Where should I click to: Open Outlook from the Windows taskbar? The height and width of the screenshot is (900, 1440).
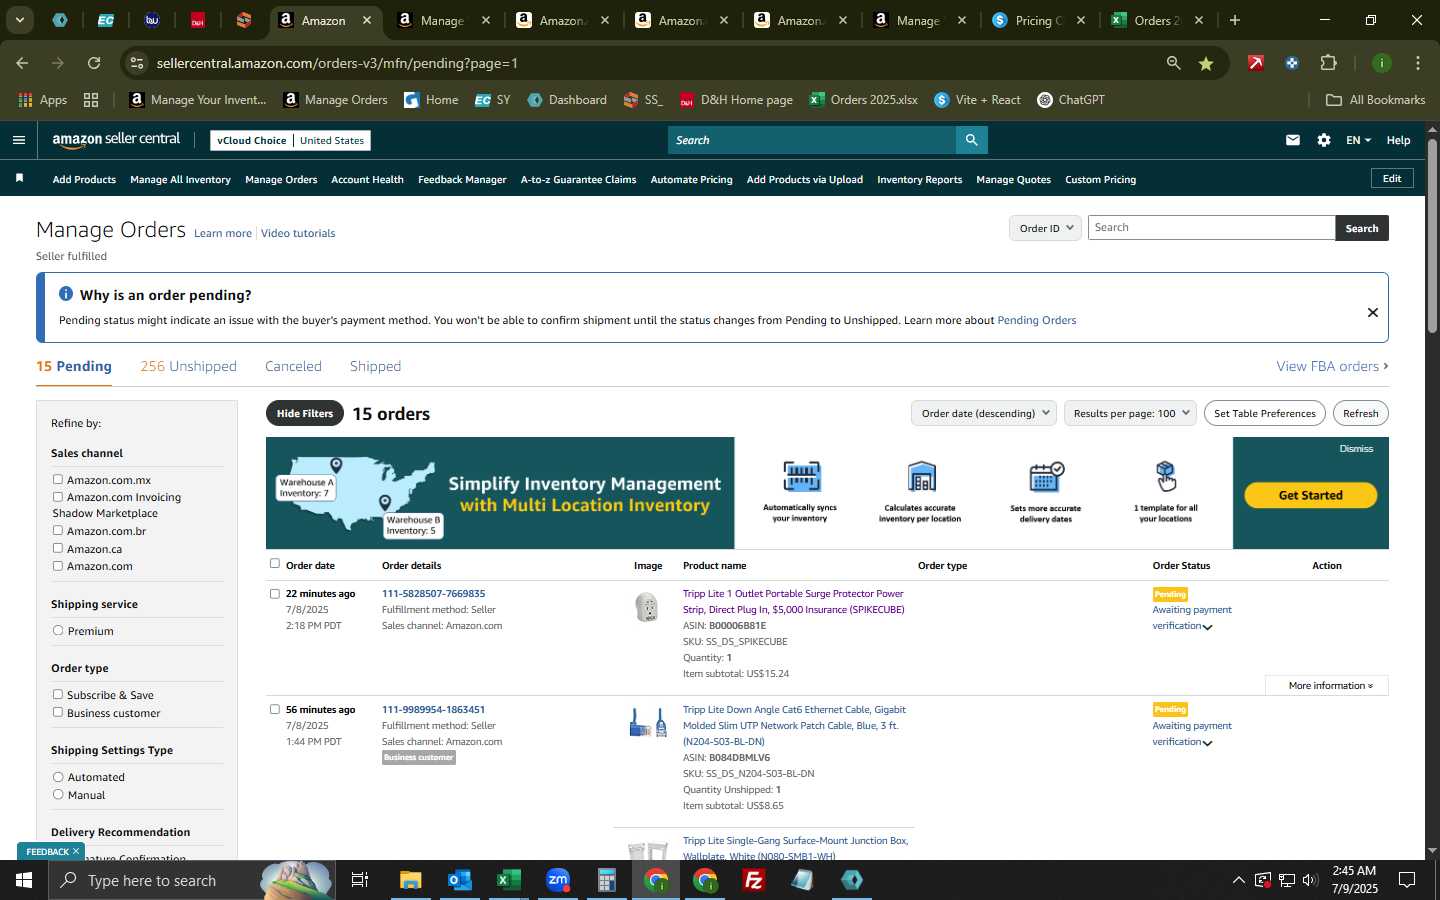point(459,880)
